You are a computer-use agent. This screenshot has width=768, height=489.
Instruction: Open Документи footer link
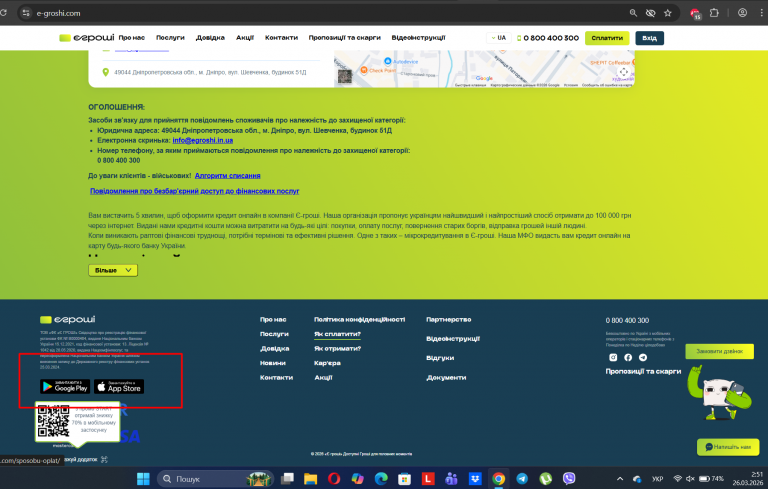point(446,378)
